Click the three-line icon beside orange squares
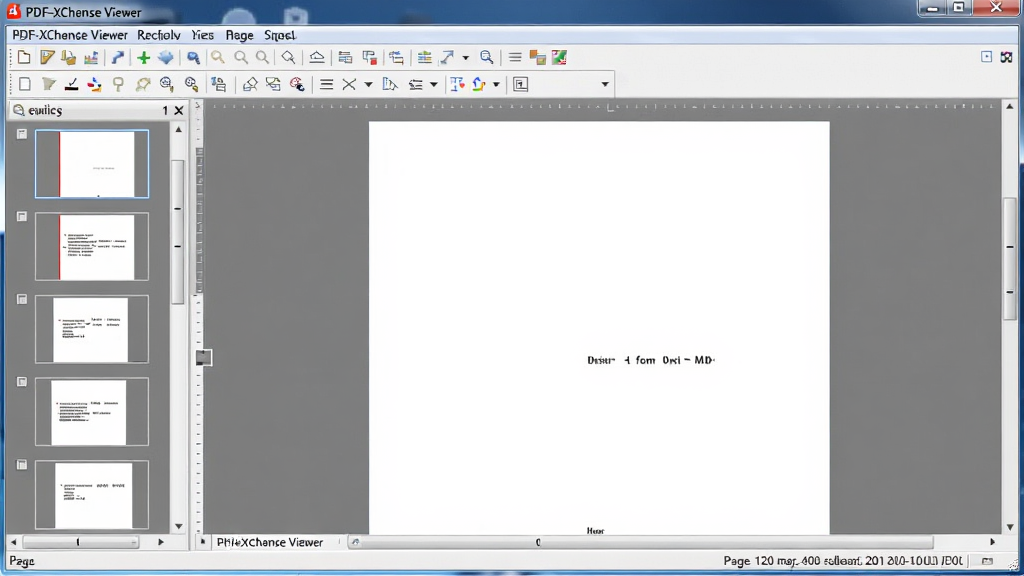This screenshot has height=576, width=1024. pyautogui.click(x=515, y=57)
